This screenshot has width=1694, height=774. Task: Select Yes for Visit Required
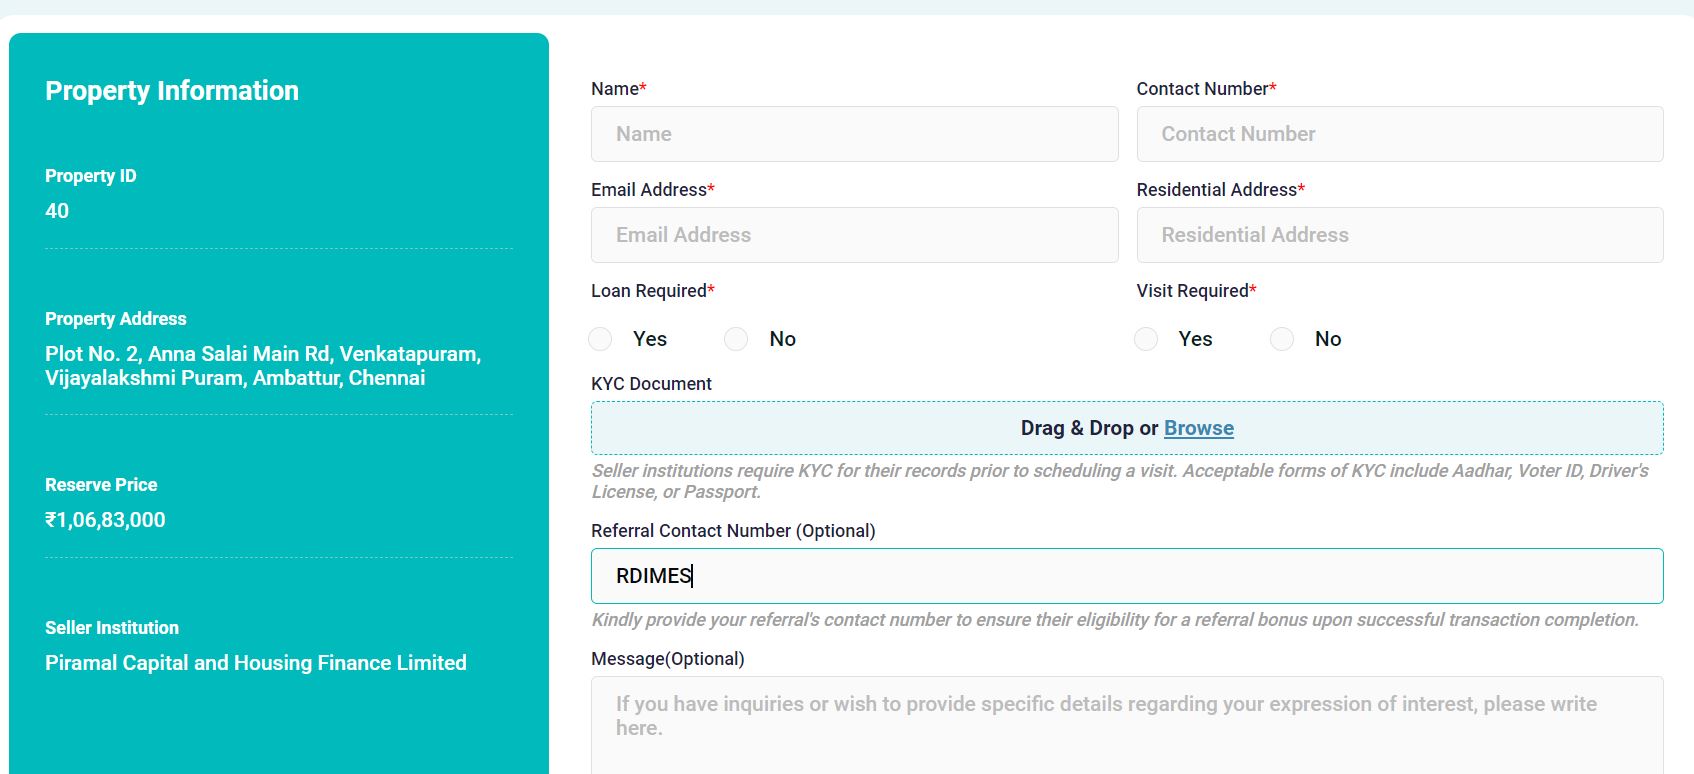[1146, 339]
